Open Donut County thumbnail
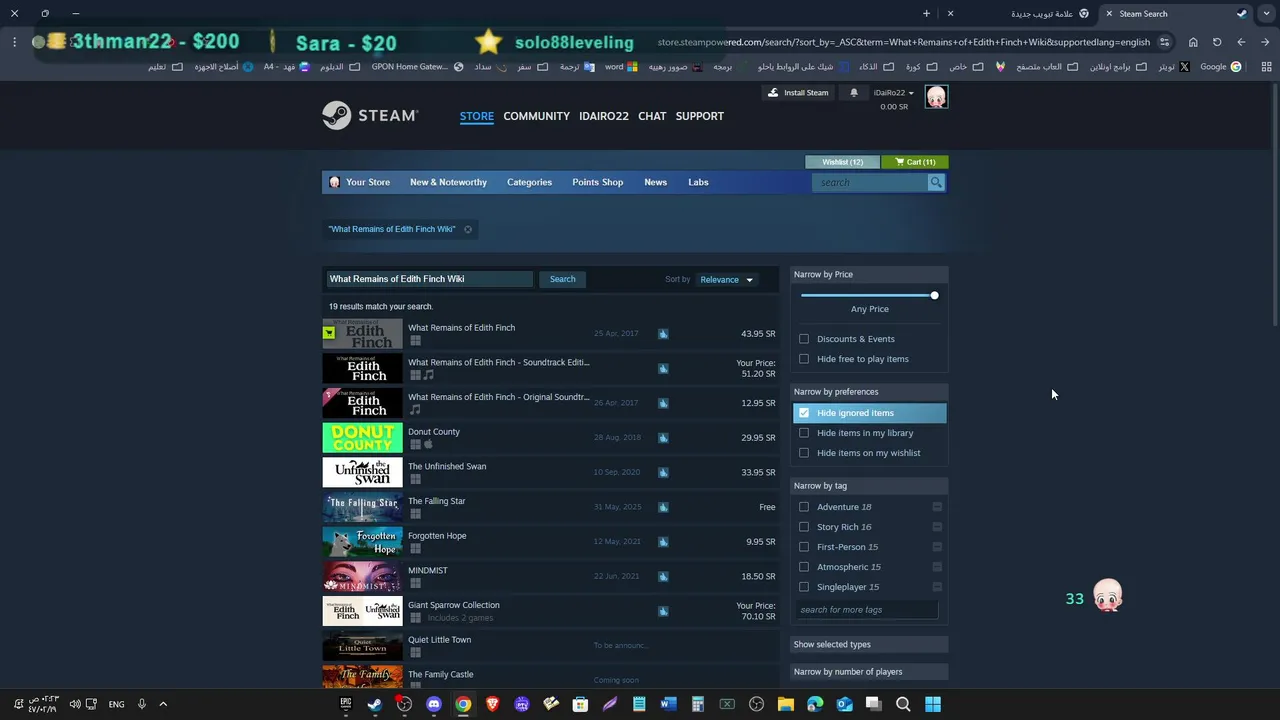This screenshot has width=1280, height=720. point(362,438)
